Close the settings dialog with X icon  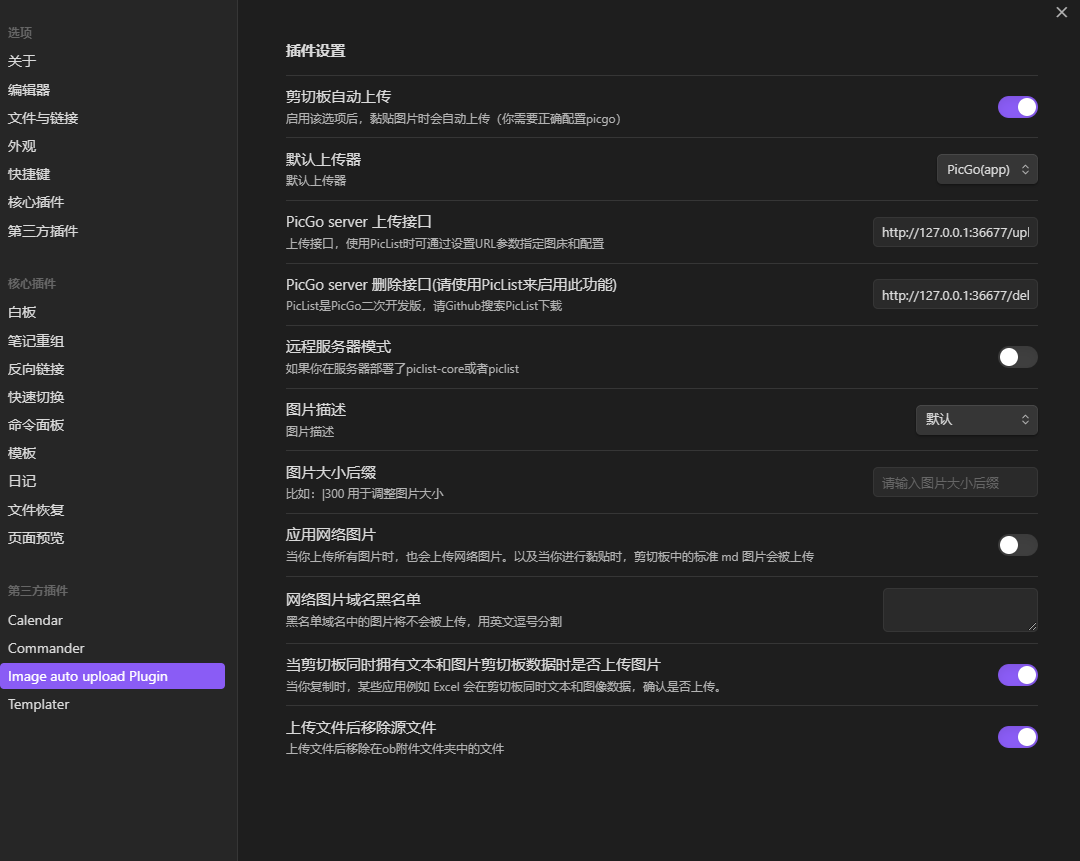pos(1061,12)
